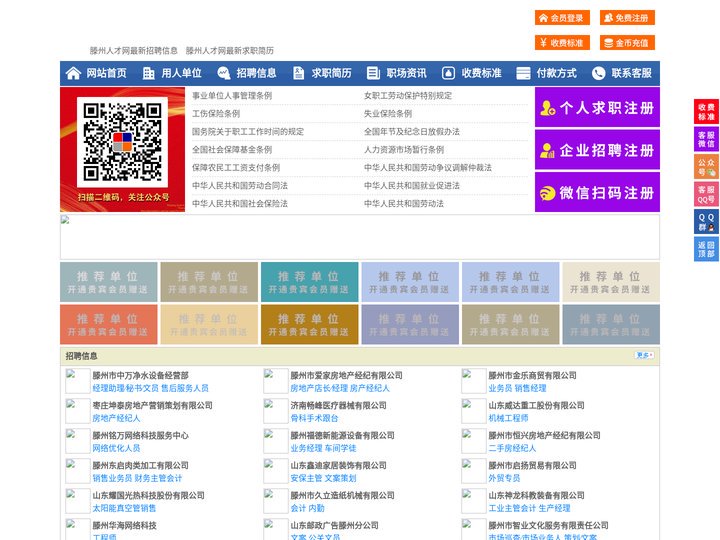Click the person icon on 企业招聘注册
The image size is (720, 540).
pos(547,150)
